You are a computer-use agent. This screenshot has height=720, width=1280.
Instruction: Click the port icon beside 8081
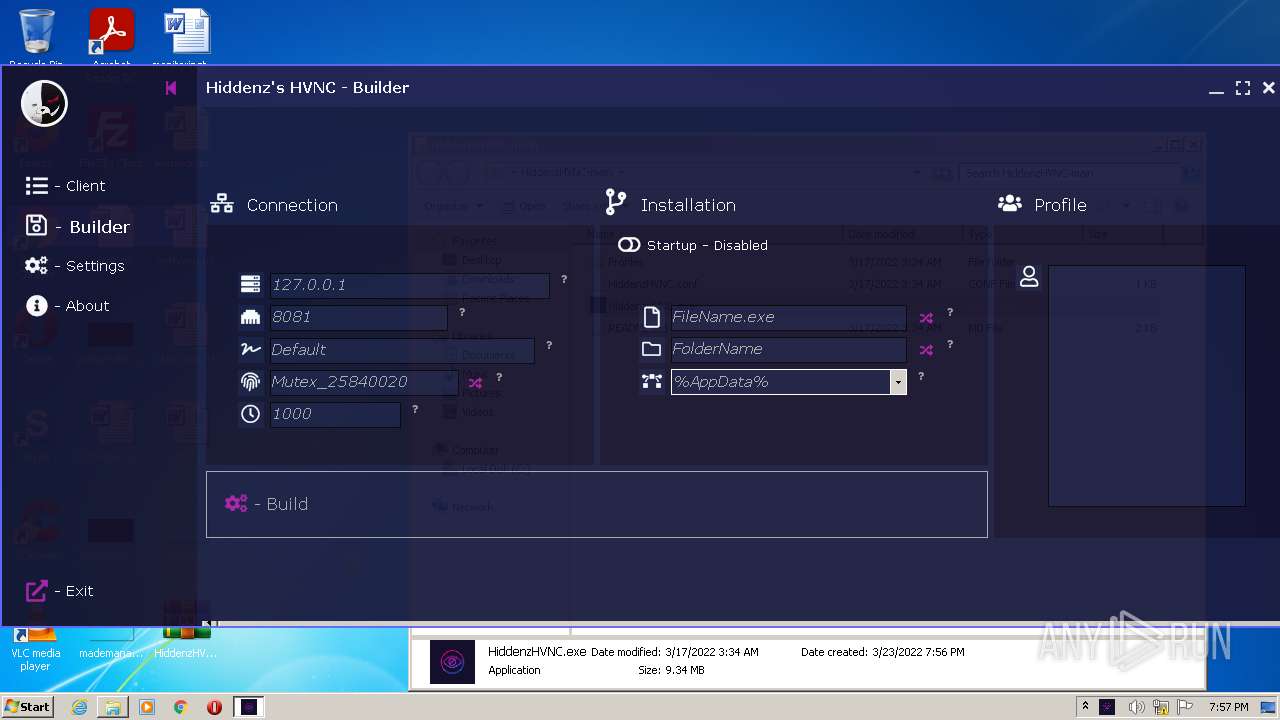(x=250, y=317)
